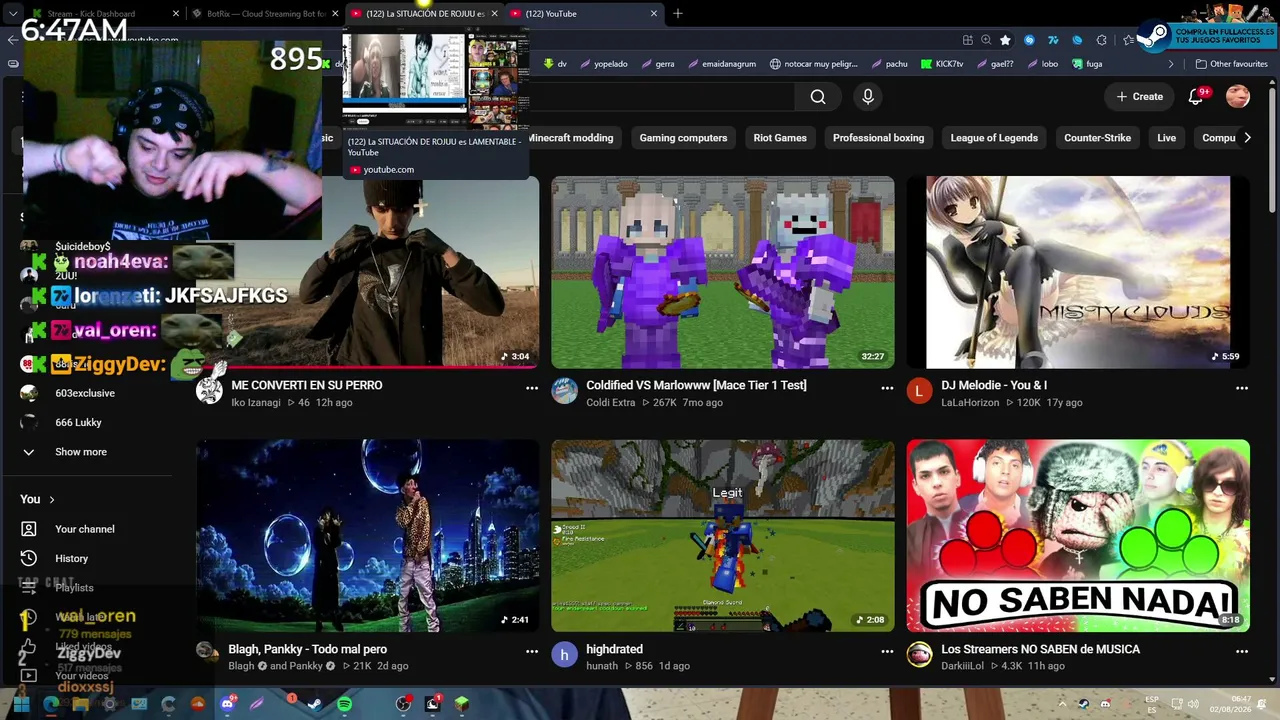The width and height of the screenshot is (1280, 720).
Task: Open options for DJ Melodie - You & I
Action: click(x=1242, y=388)
